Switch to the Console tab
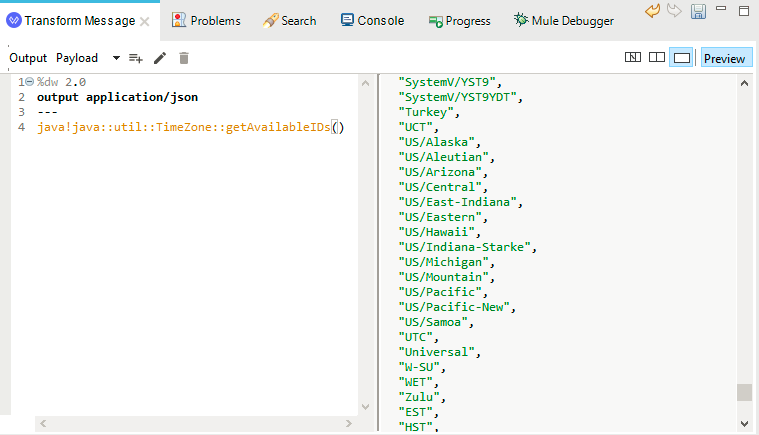 (372, 21)
